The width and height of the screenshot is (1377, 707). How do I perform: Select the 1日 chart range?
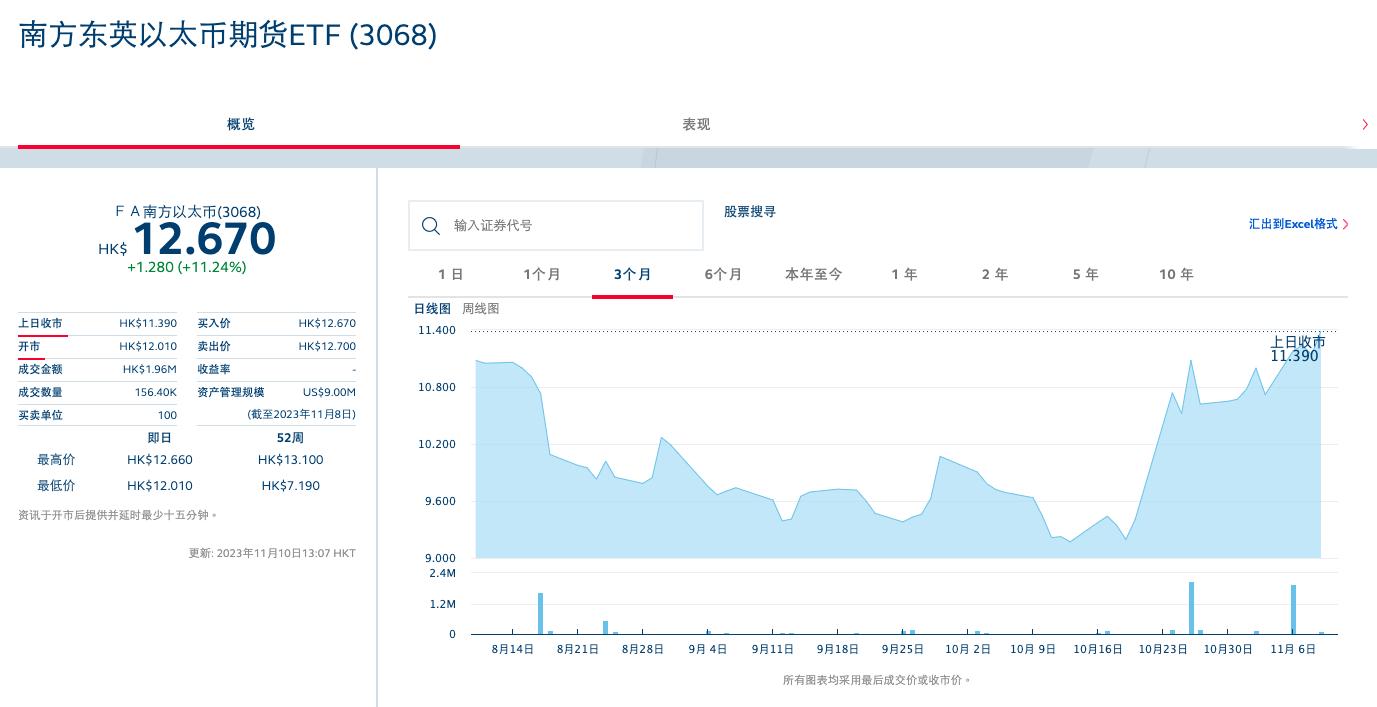(x=450, y=274)
